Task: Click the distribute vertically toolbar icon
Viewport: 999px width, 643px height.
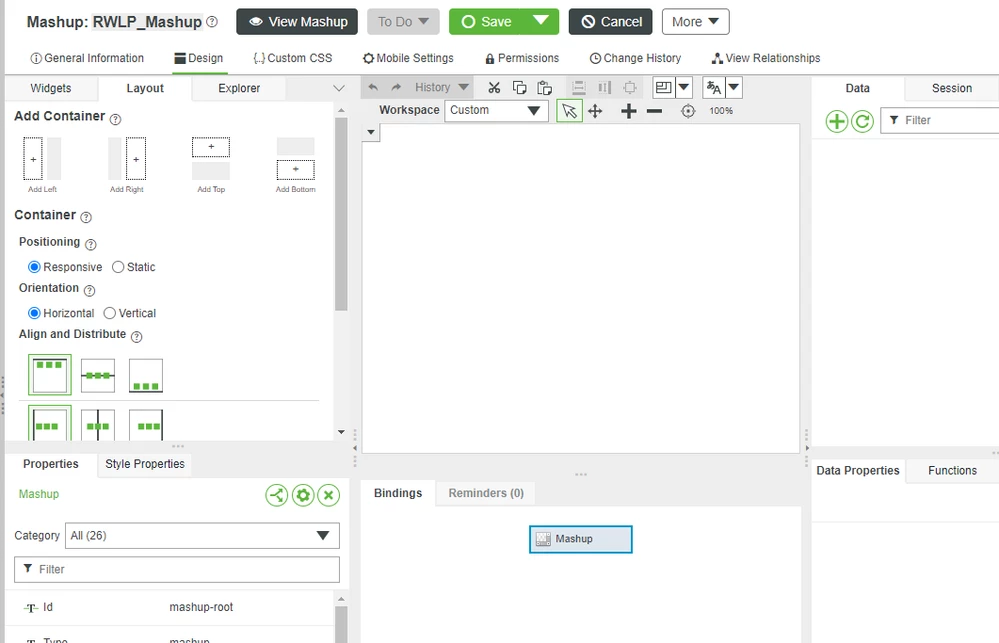Action: coord(579,87)
